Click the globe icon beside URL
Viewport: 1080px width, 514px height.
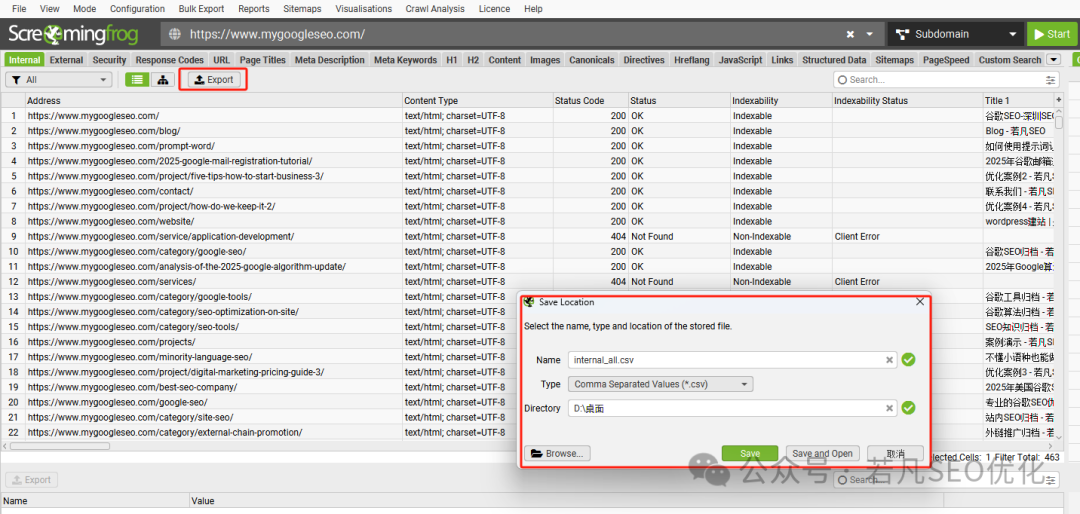(174, 34)
